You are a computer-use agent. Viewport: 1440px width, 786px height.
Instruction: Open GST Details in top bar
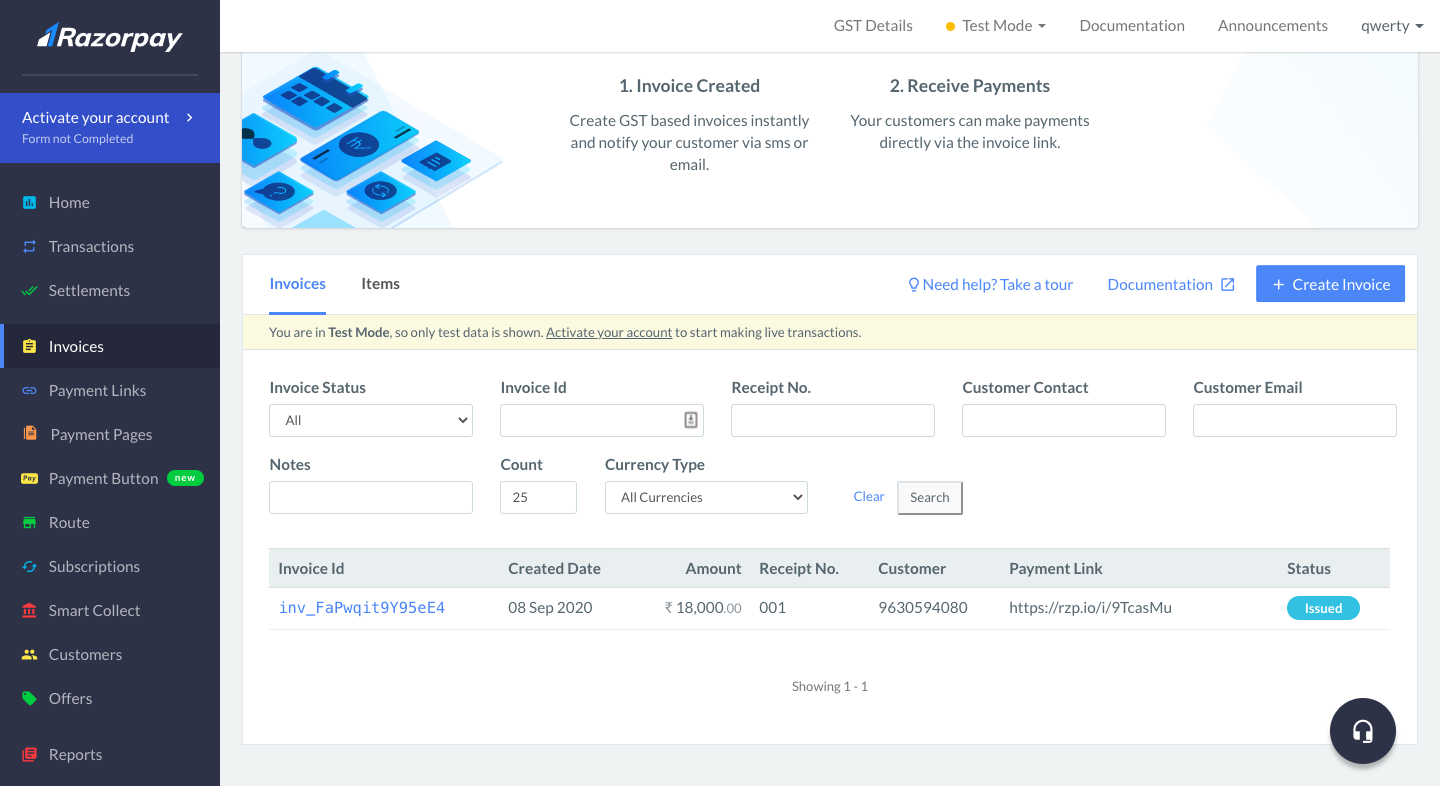tap(873, 26)
